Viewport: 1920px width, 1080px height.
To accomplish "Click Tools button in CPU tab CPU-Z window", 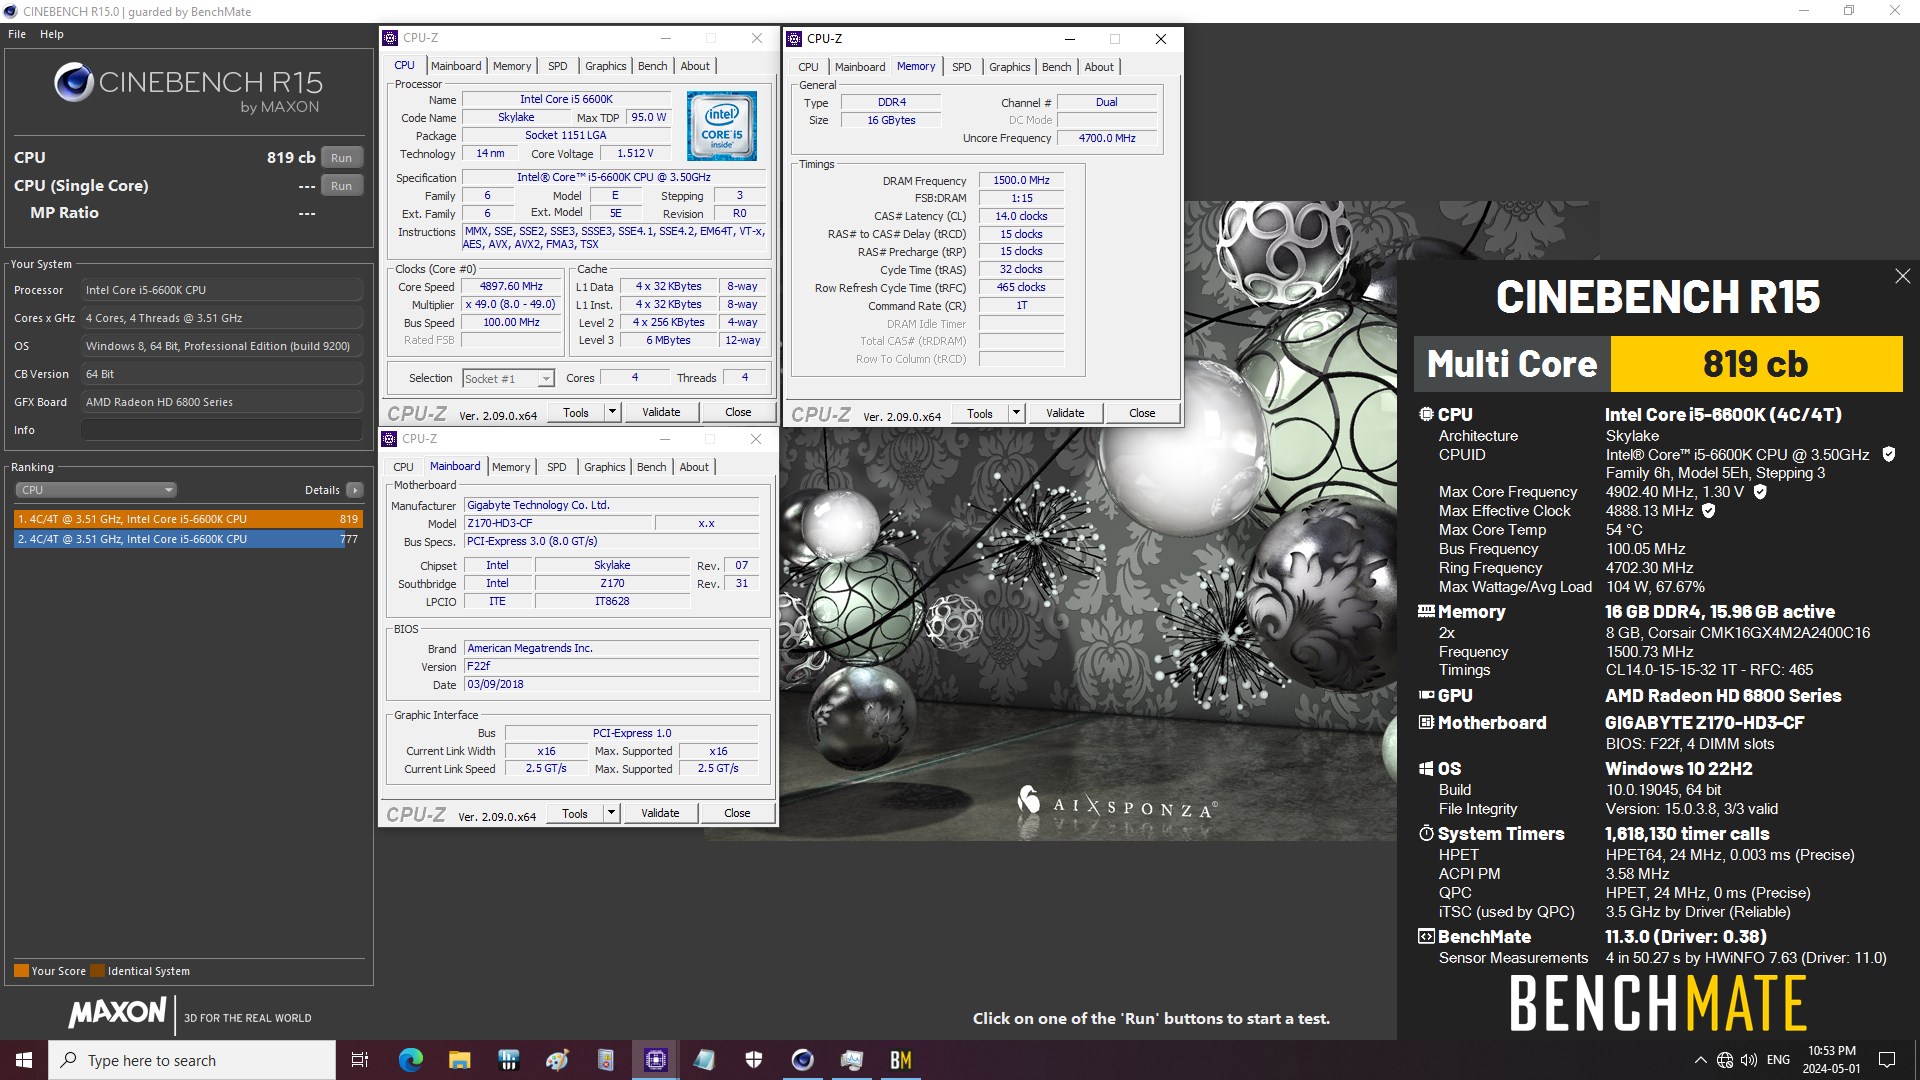I will click(576, 413).
